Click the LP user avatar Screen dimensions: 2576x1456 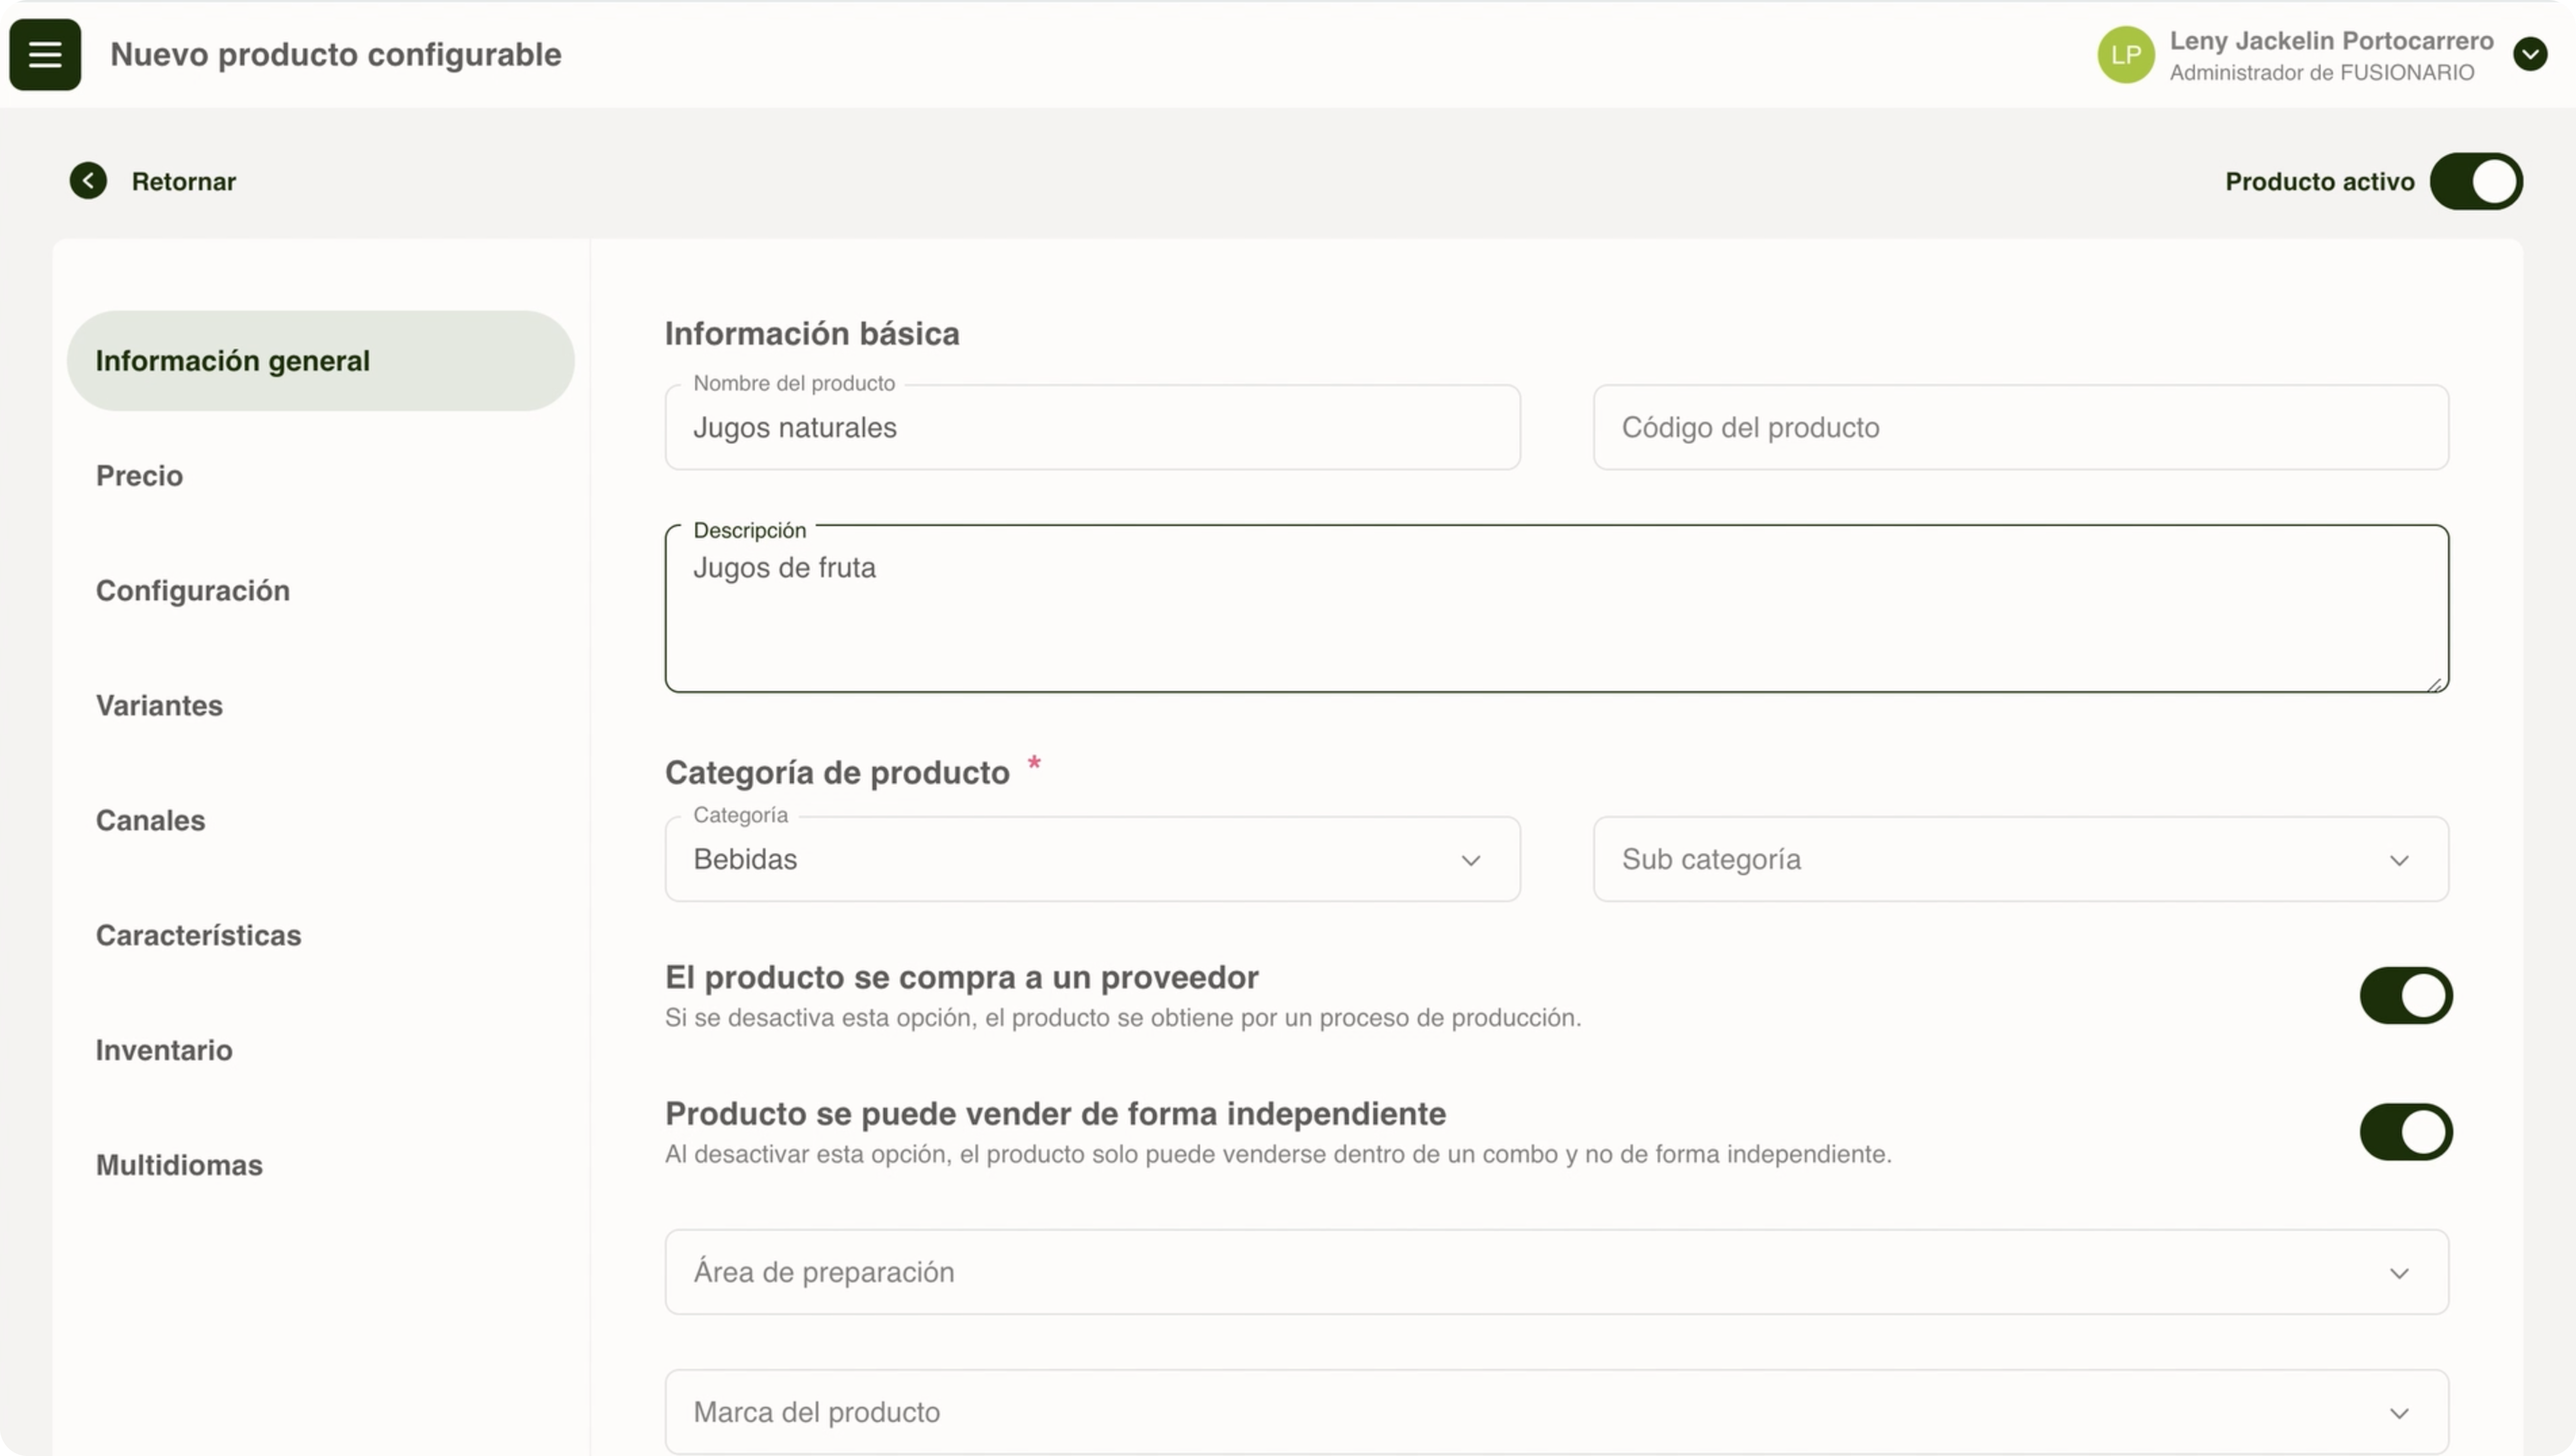[2125, 55]
